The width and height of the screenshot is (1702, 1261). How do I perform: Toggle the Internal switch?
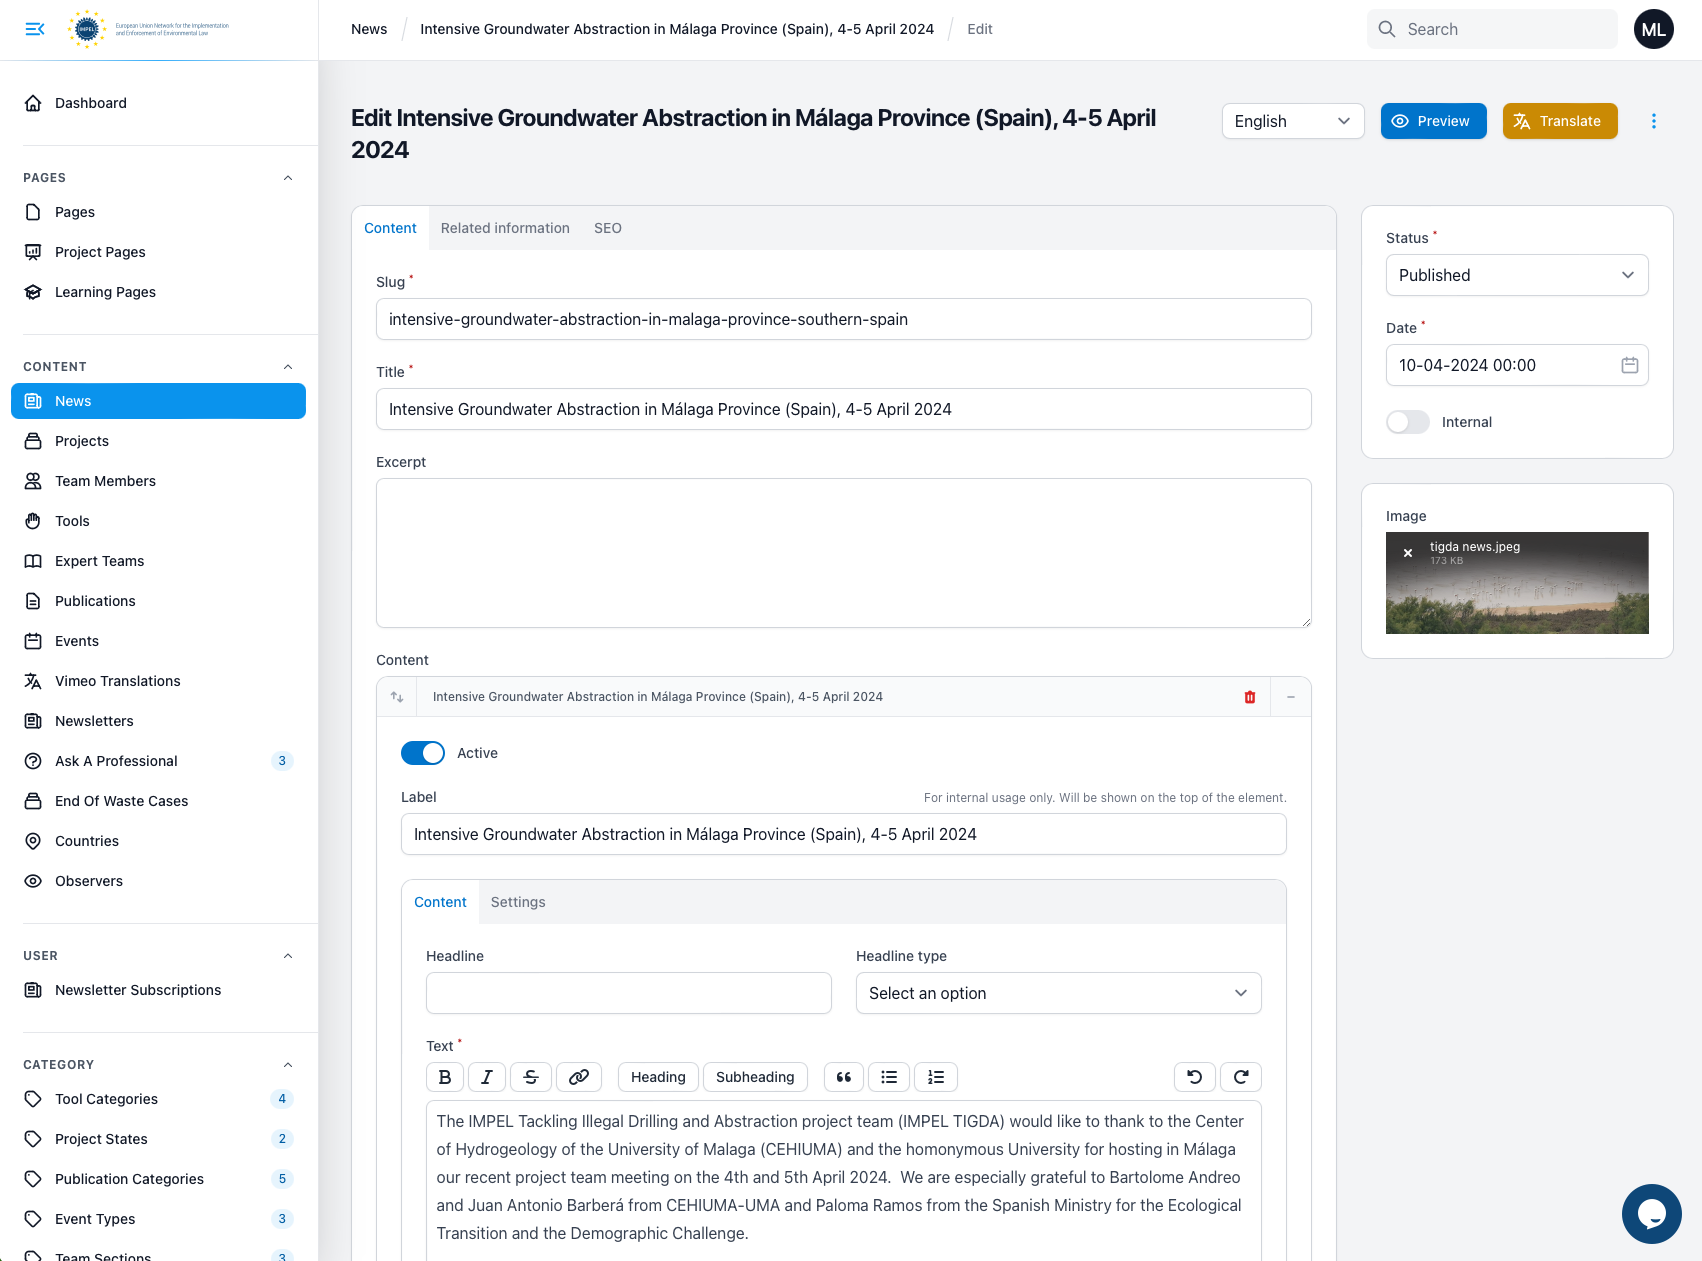pyautogui.click(x=1408, y=422)
